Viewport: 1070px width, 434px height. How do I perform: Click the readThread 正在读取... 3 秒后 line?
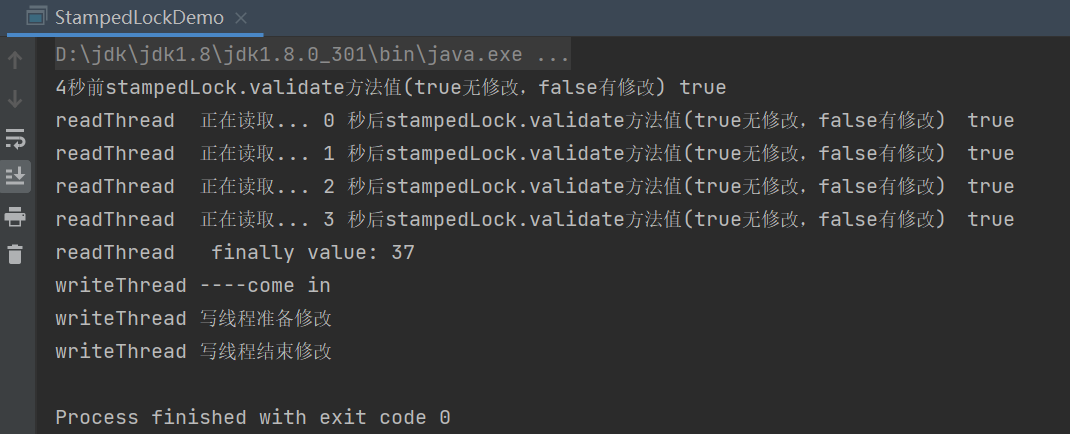(x=534, y=219)
